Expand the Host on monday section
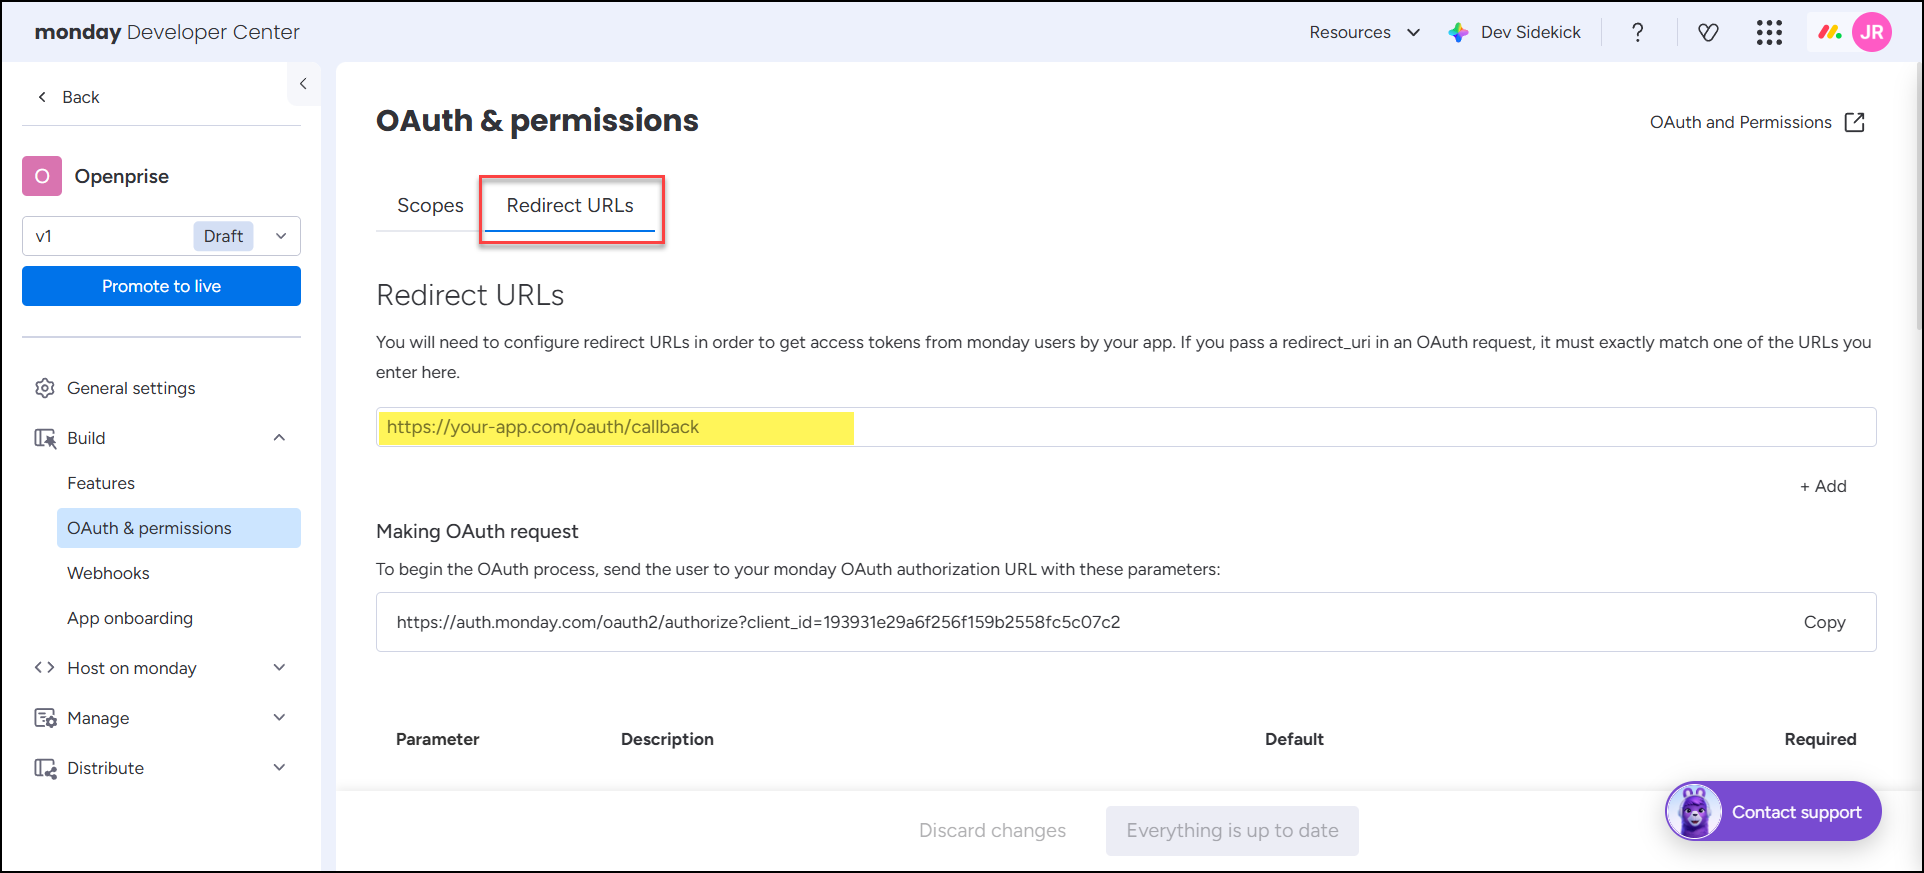This screenshot has height=873, width=1924. [x=279, y=668]
